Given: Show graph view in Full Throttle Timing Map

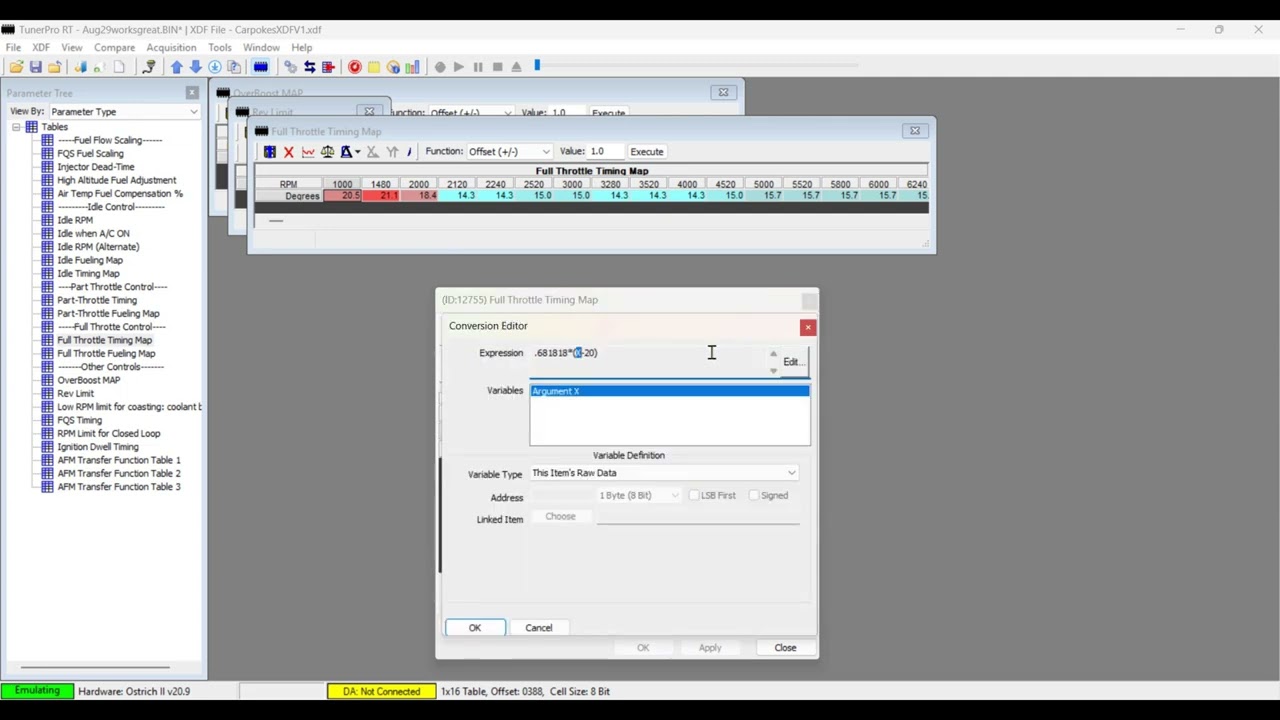Looking at the screenshot, I should tap(308, 152).
